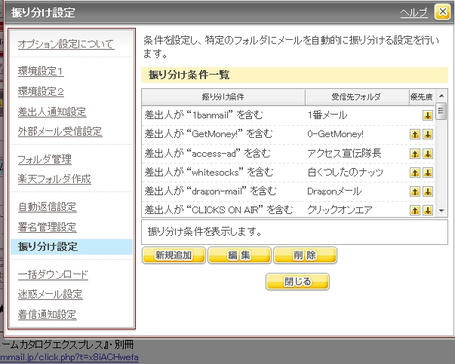Screen dimensions: 455x364
Task: Open the click.php URL in the background window
Action: point(69,357)
